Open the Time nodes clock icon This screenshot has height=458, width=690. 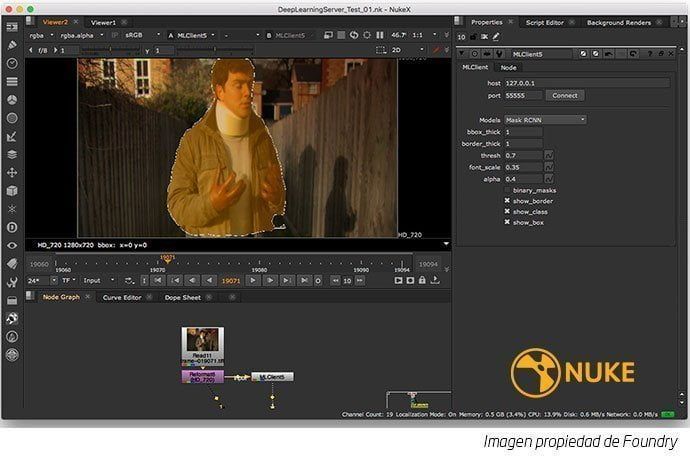tap(12, 63)
